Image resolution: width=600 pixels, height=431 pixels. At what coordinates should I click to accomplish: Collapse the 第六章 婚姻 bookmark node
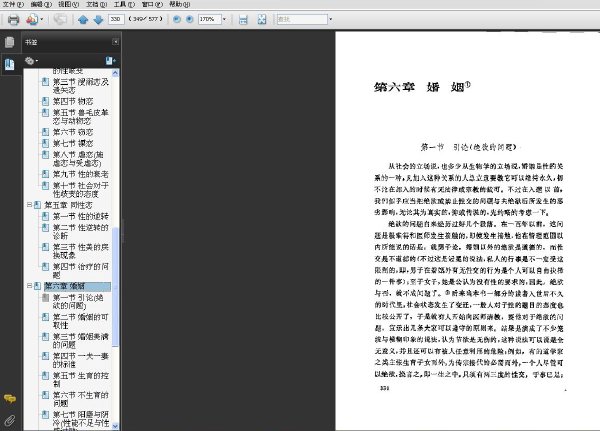tap(29, 286)
